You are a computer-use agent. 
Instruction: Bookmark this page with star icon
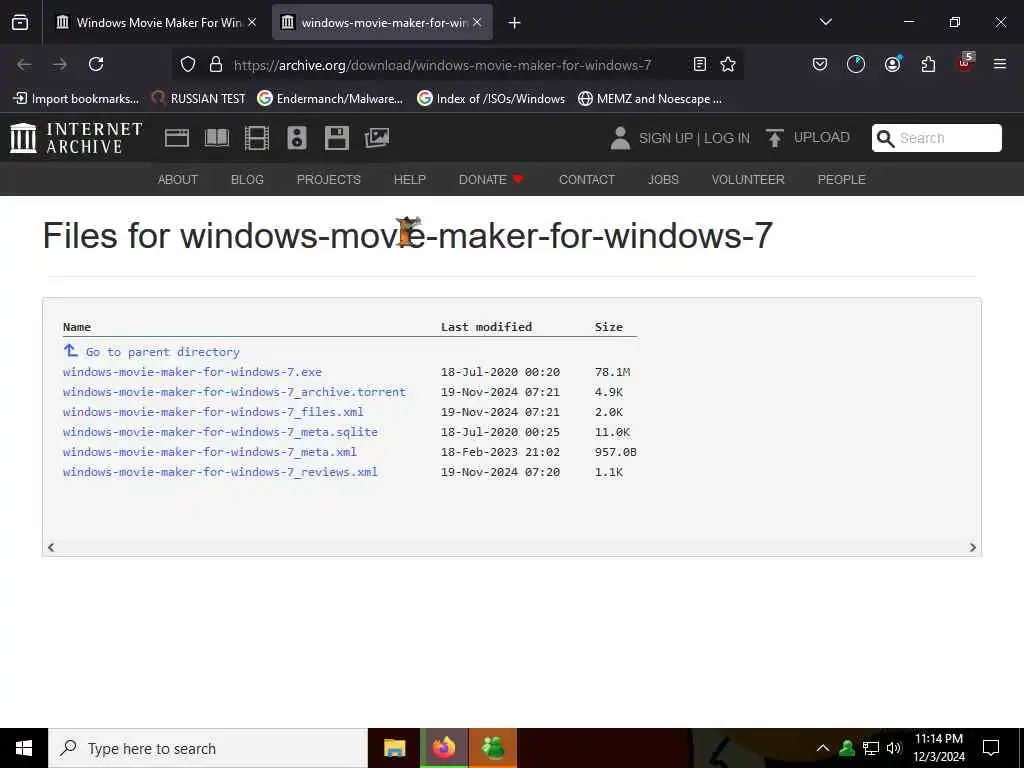point(728,64)
